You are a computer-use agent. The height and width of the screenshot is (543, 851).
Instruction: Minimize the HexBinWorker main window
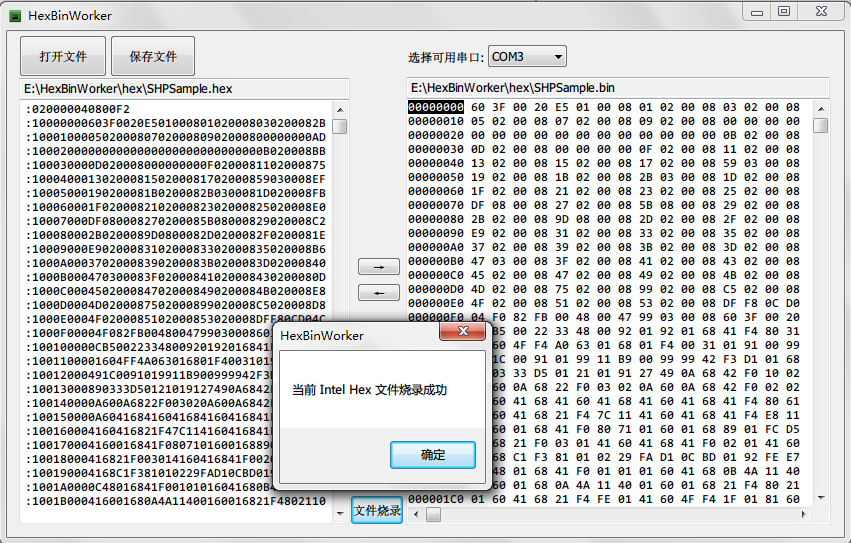[757, 11]
